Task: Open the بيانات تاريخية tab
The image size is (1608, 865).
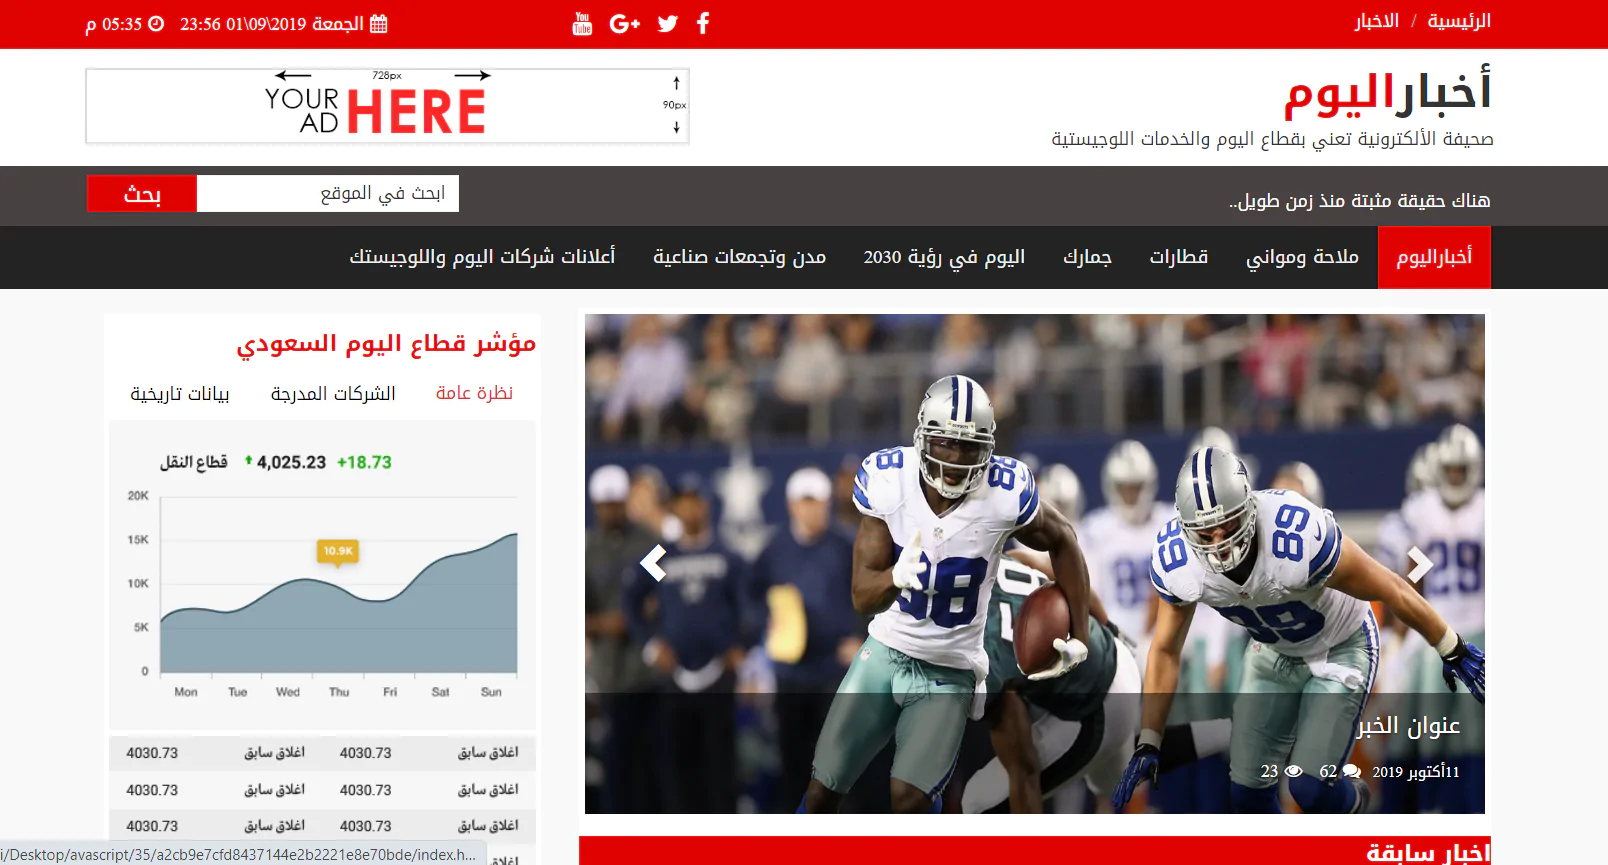Action: coord(180,394)
